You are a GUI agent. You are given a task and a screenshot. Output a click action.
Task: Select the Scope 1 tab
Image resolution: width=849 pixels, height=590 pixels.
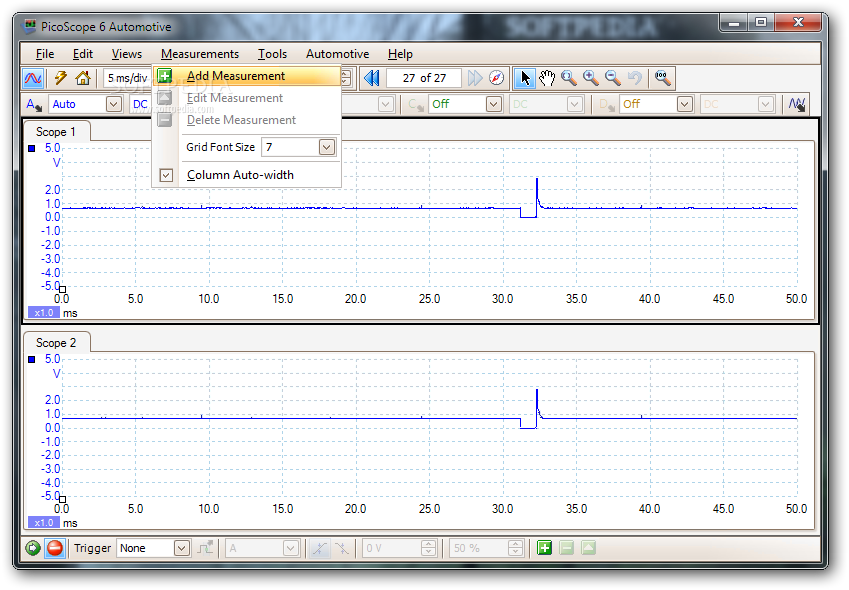point(56,132)
